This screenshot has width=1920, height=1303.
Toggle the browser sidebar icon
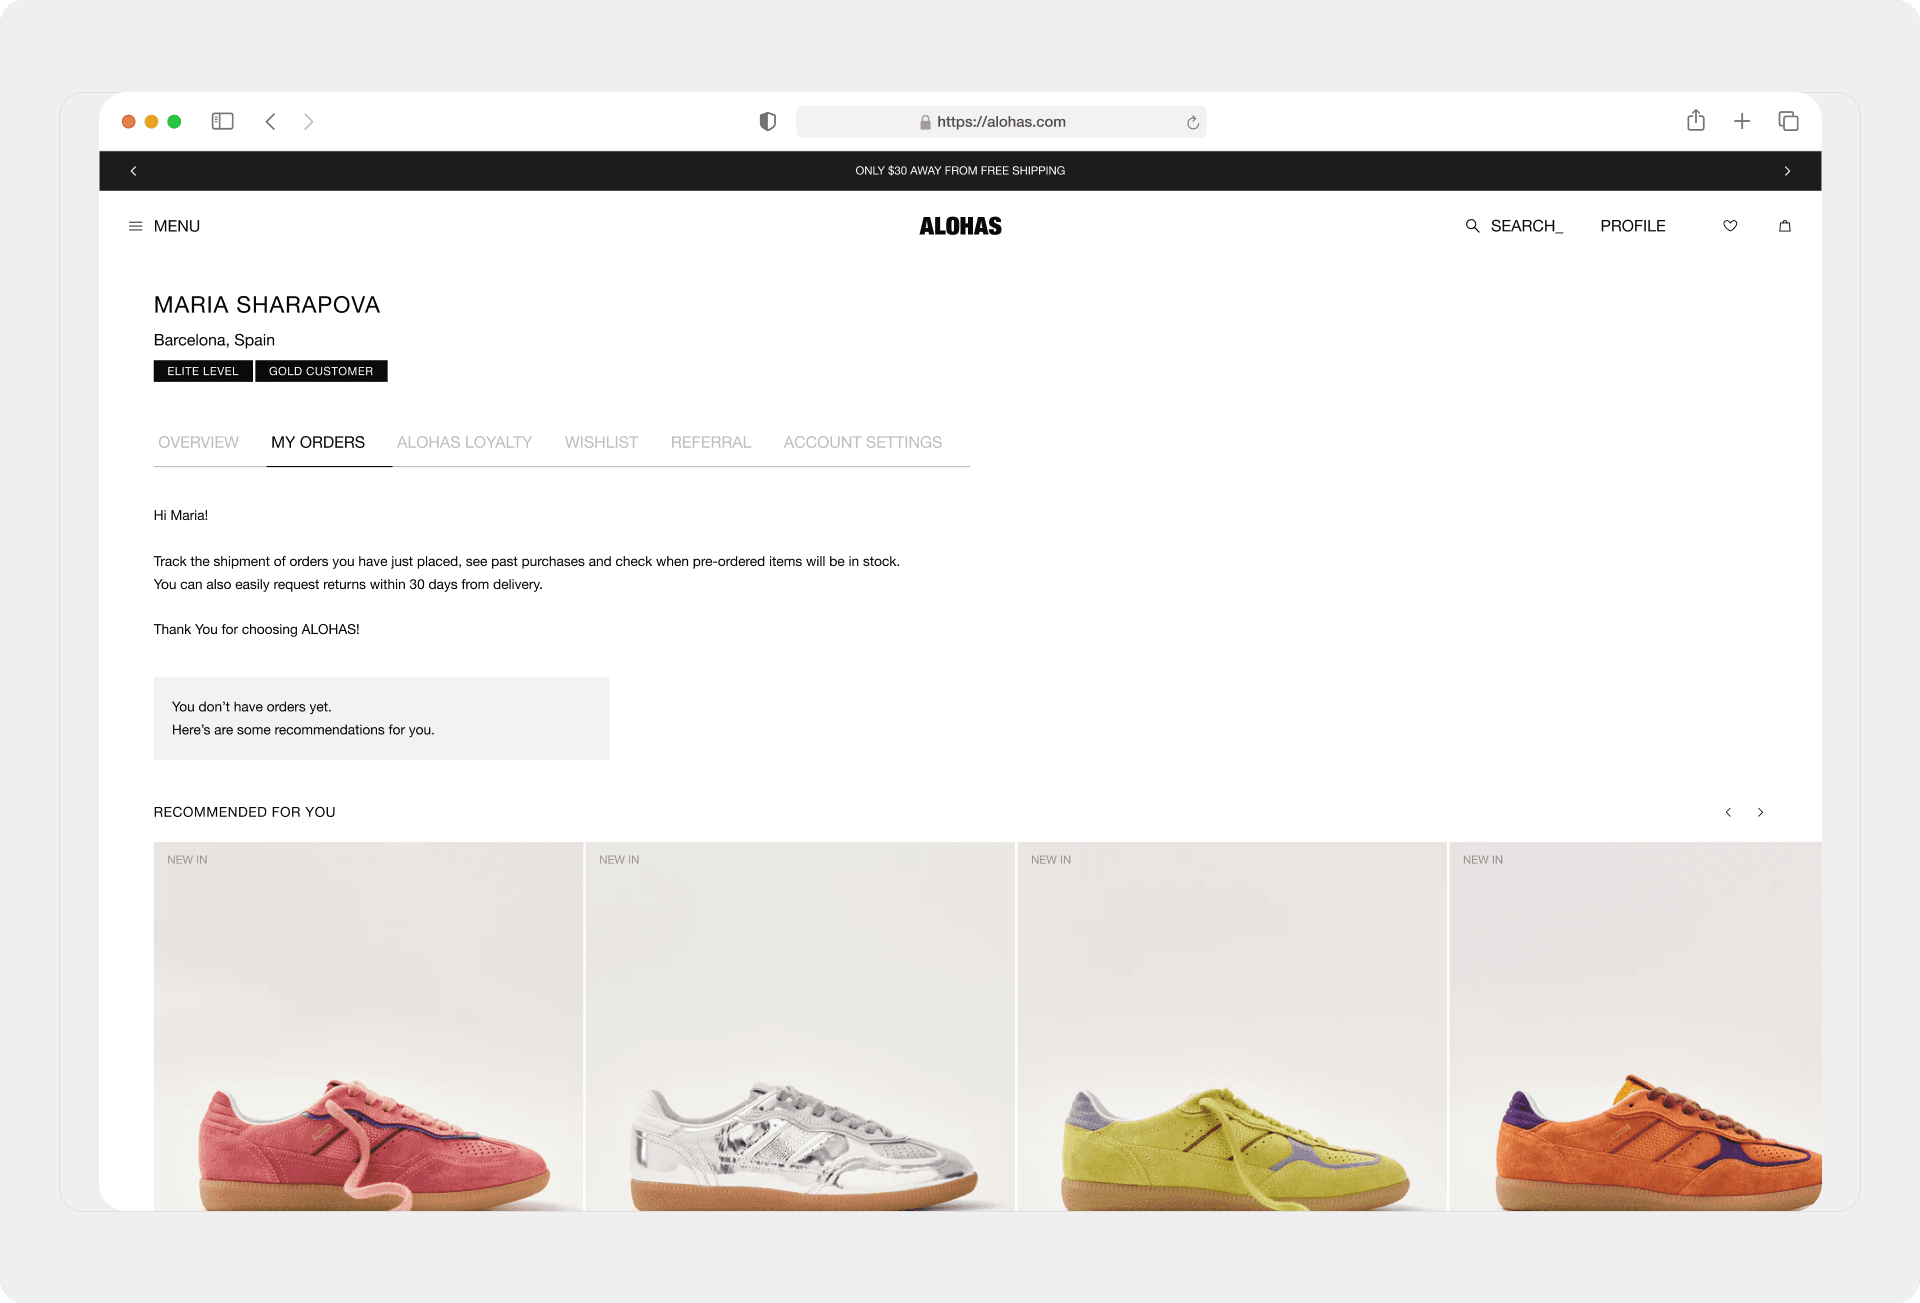[x=222, y=121]
